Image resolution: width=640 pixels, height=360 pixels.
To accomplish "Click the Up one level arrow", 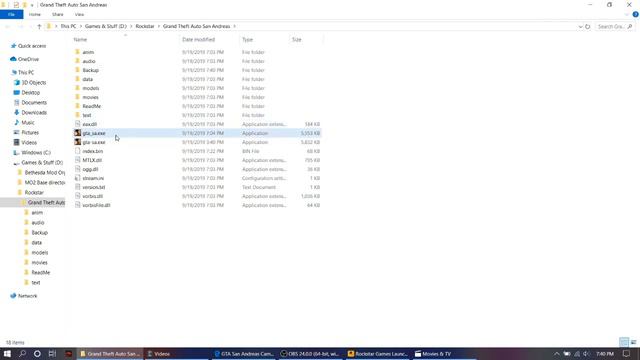I will [39, 26].
